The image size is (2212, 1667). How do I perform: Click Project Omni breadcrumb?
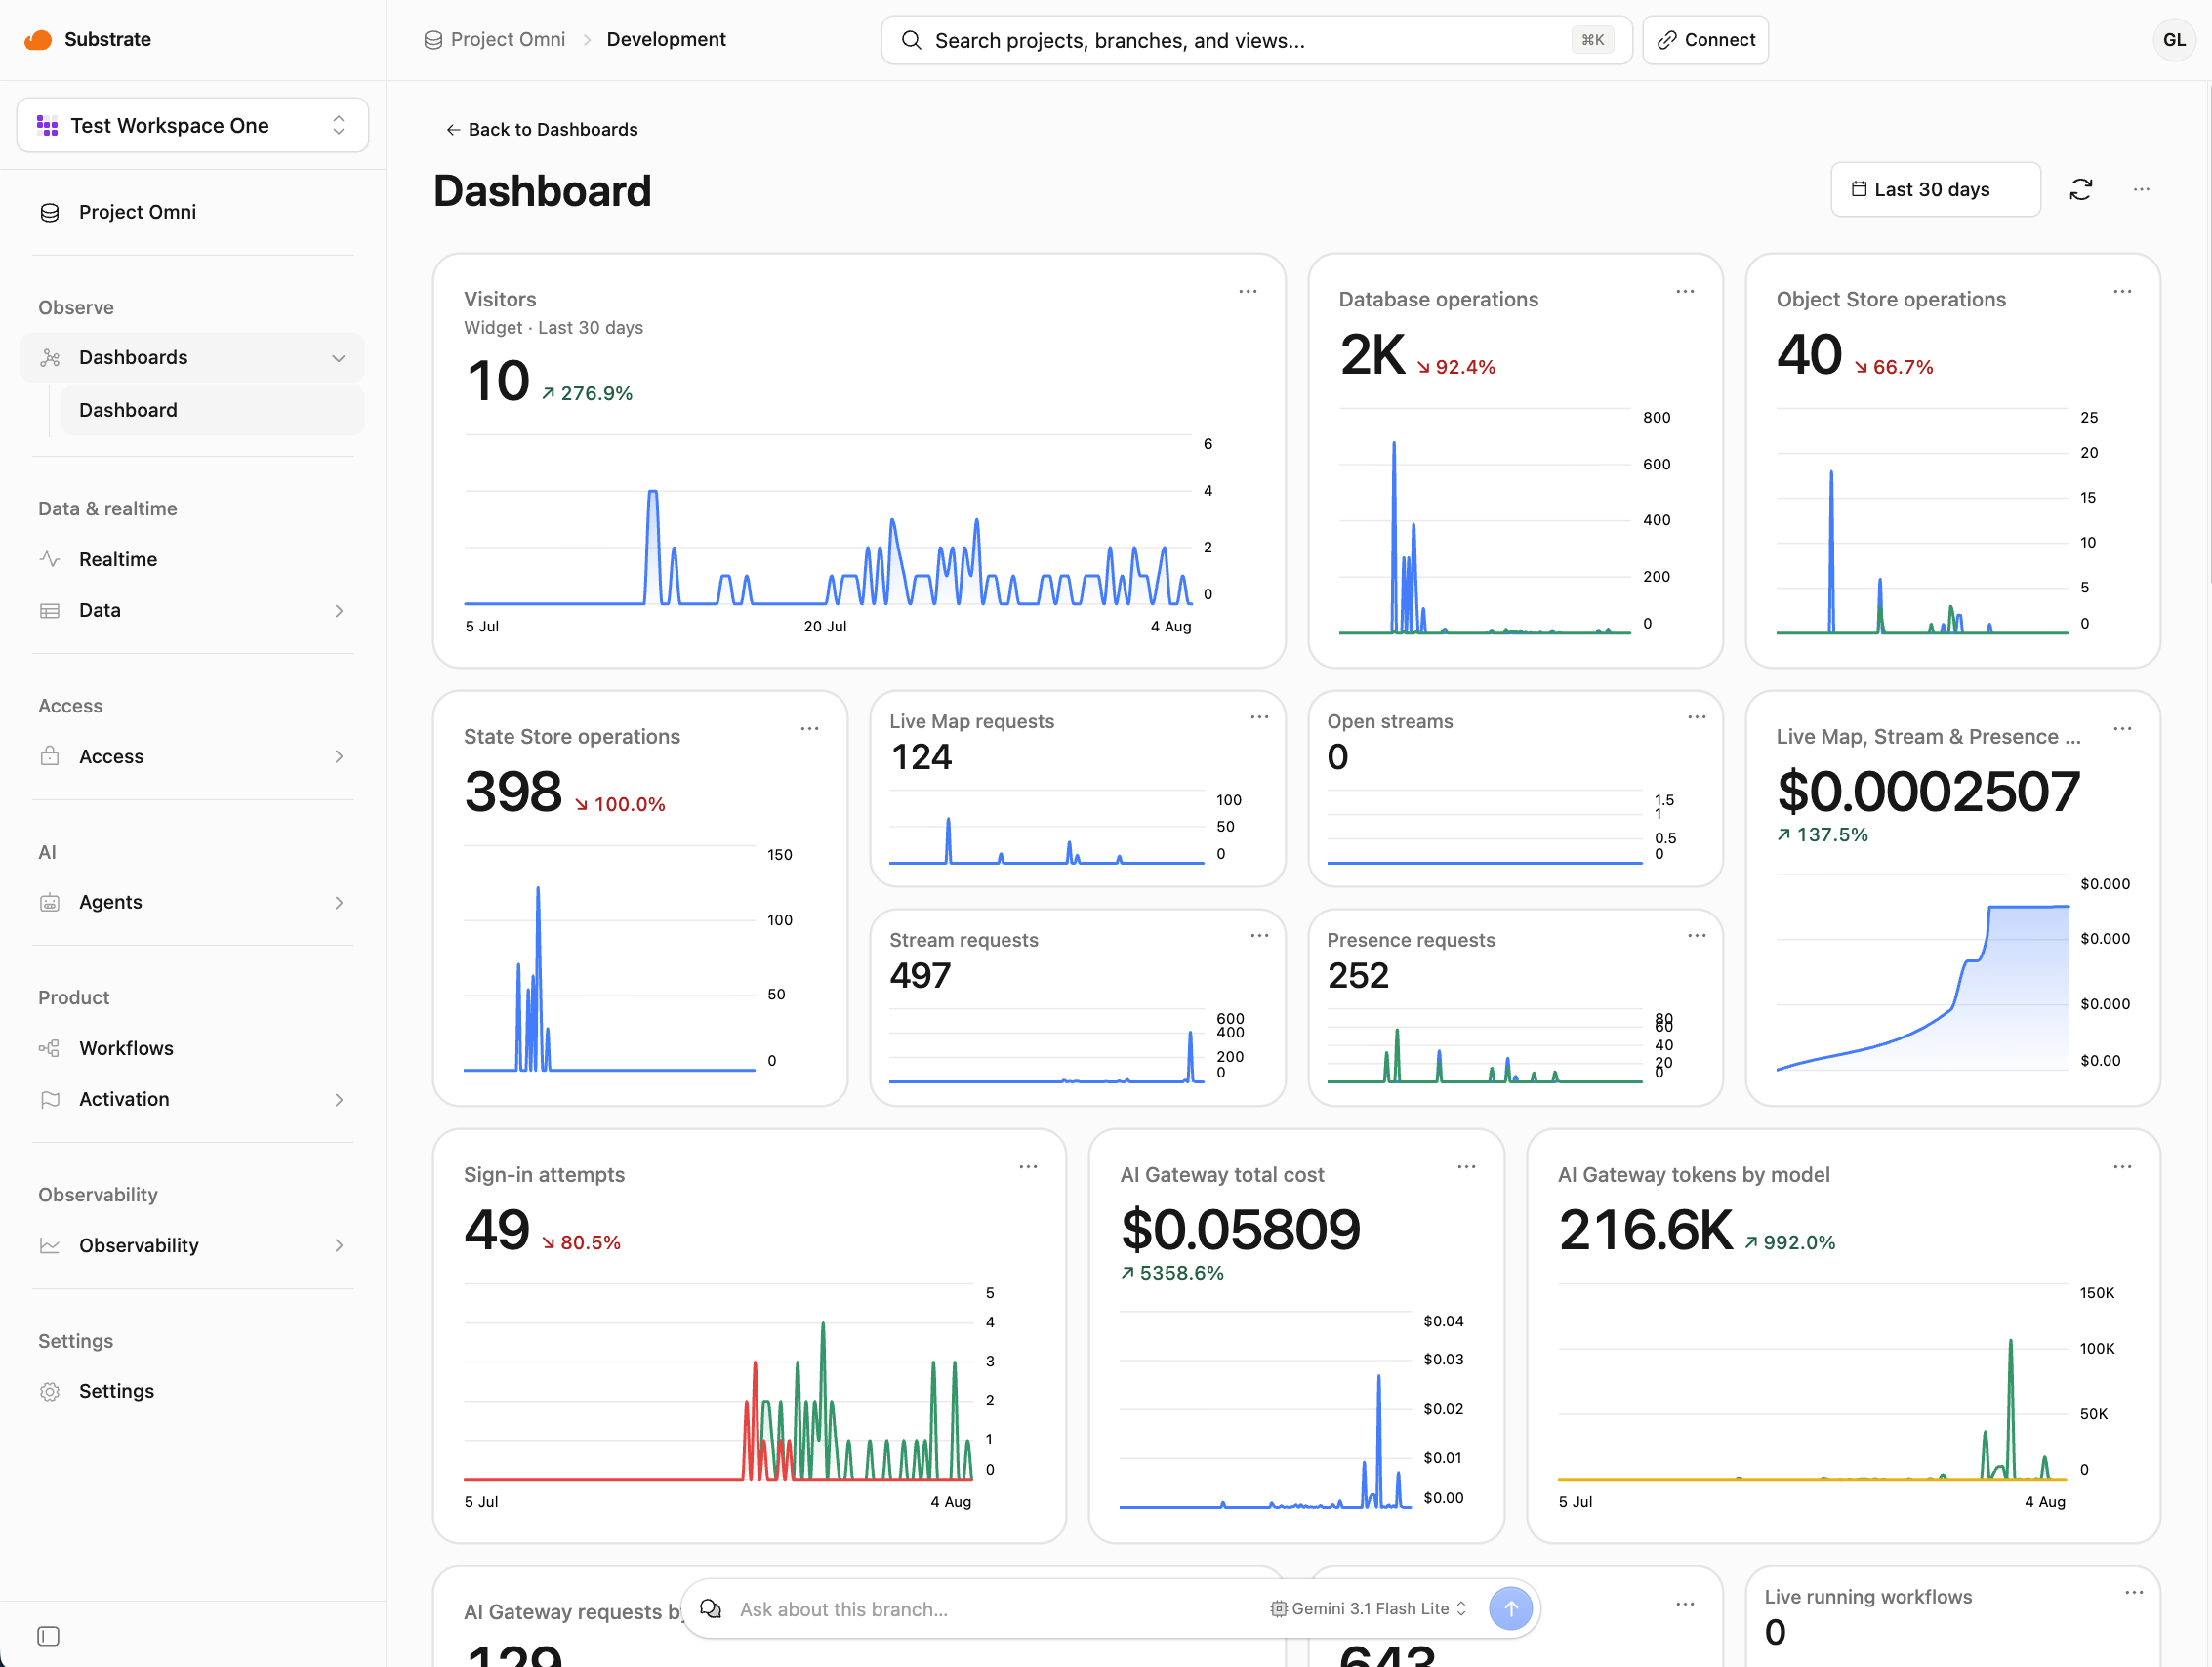[x=495, y=39]
